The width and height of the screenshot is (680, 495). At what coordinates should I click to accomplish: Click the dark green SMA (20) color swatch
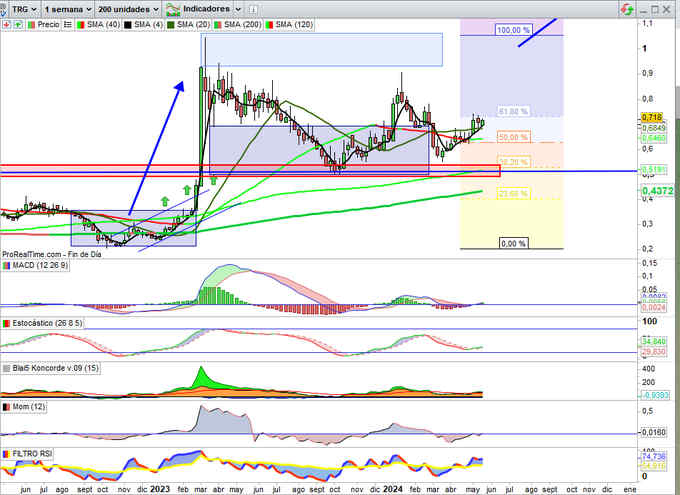click(171, 25)
